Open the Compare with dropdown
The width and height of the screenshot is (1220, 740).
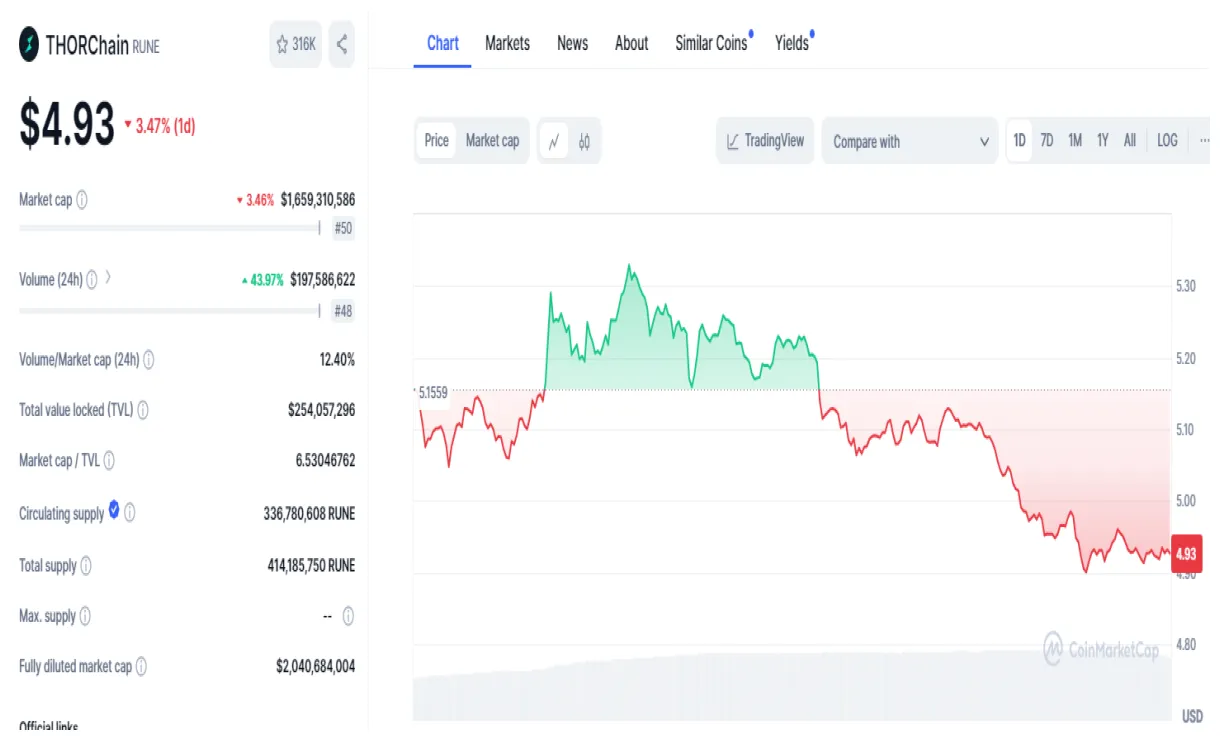tap(908, 141)
